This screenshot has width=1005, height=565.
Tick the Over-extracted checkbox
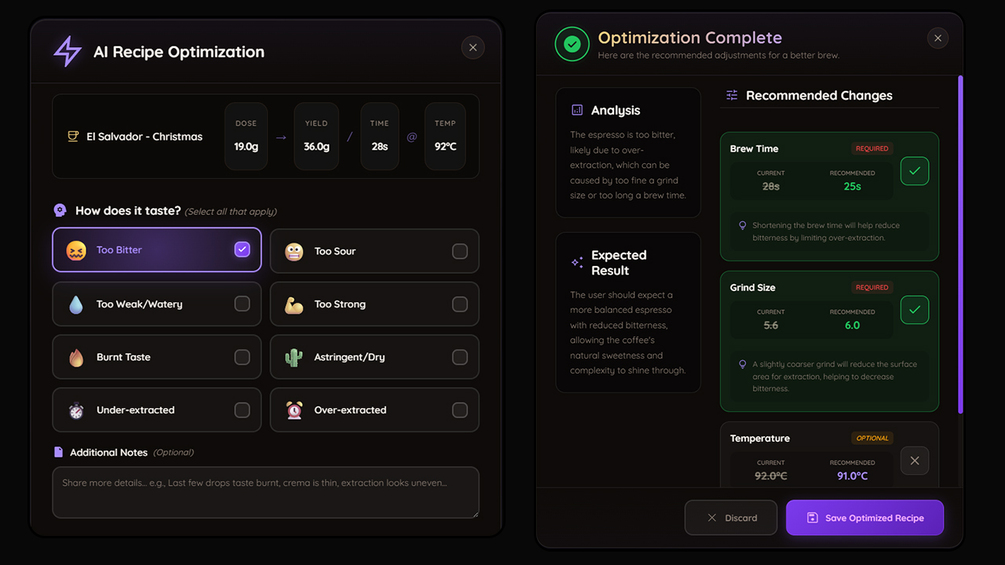point(459,410)
